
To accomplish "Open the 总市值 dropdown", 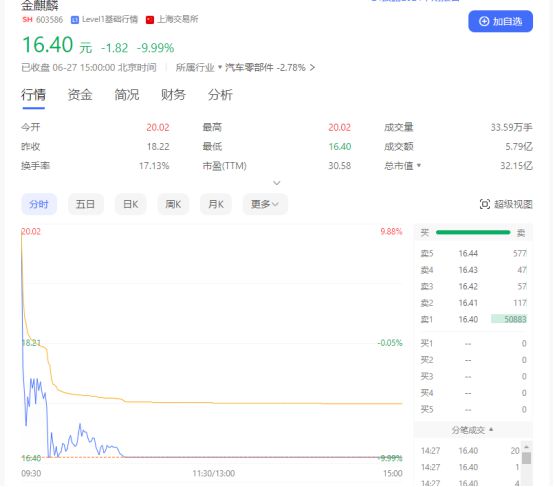I will click(419, 165).
